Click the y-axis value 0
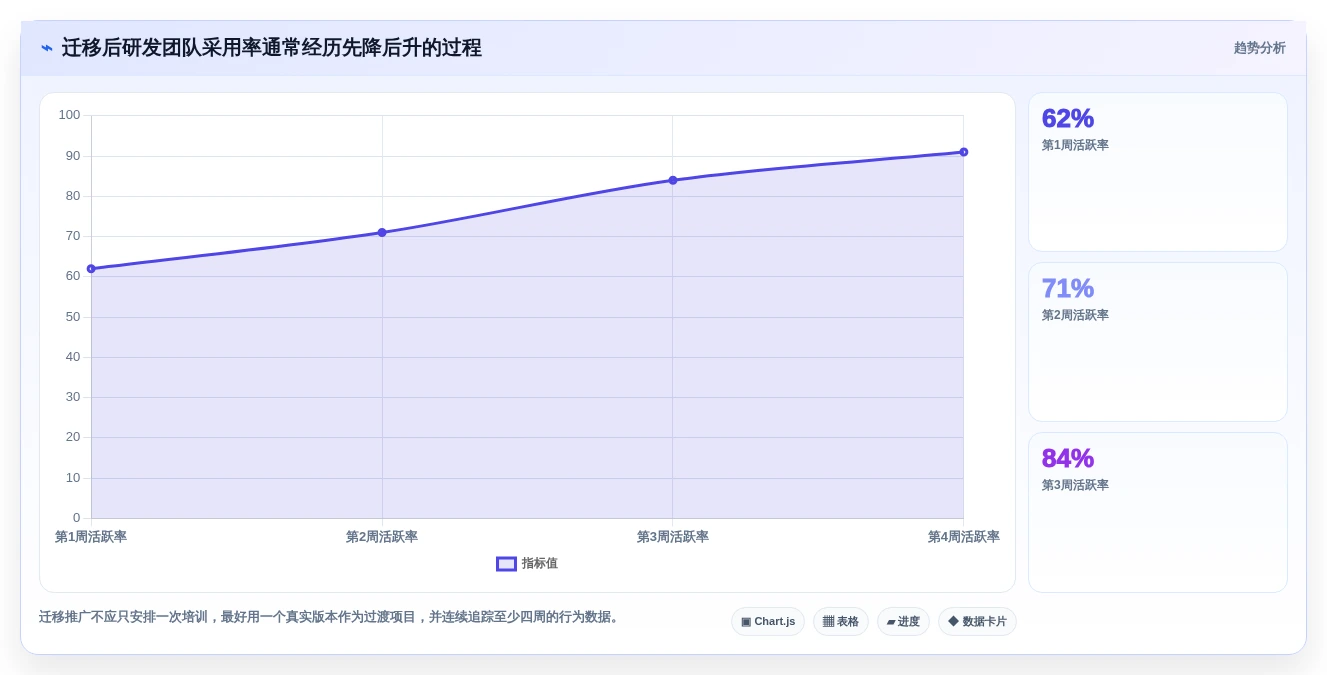This screenshot has height=675, width=1327. click(x=76, y=518)
